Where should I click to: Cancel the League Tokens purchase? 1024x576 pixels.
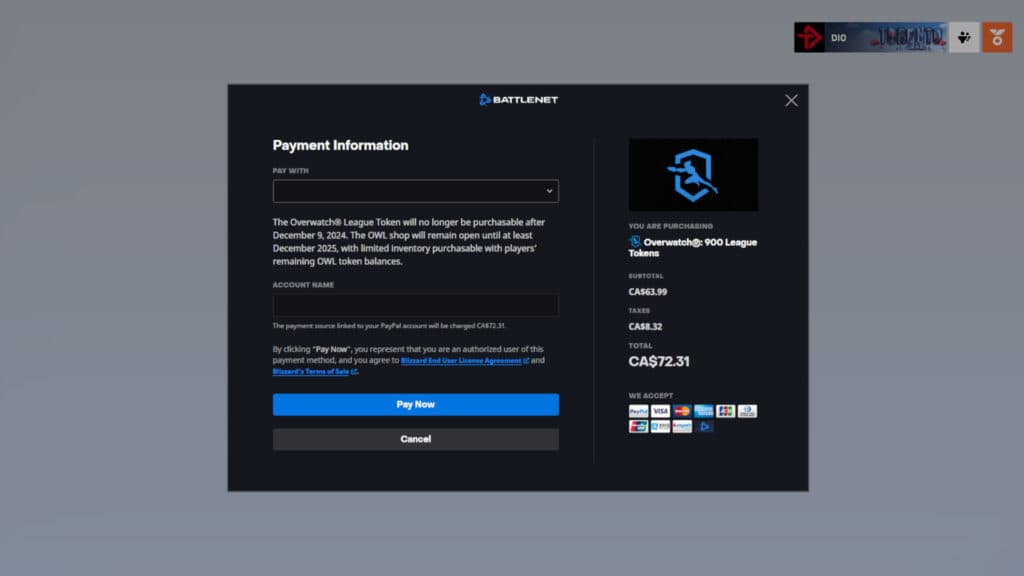pyautogui.click(x=415, y=438)
